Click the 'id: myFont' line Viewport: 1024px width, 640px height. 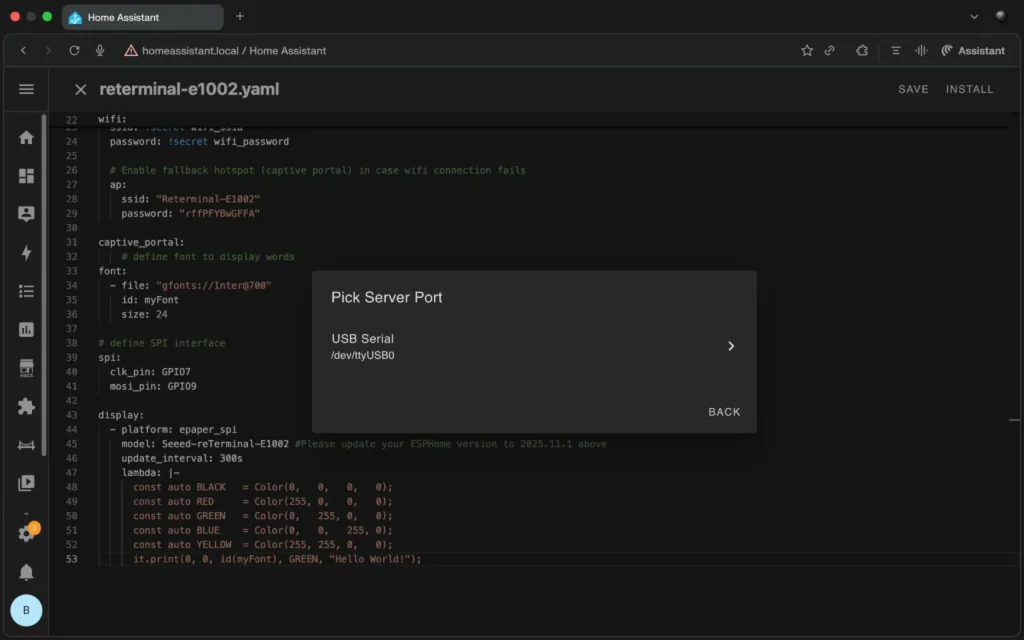click(x=150, y=300)
